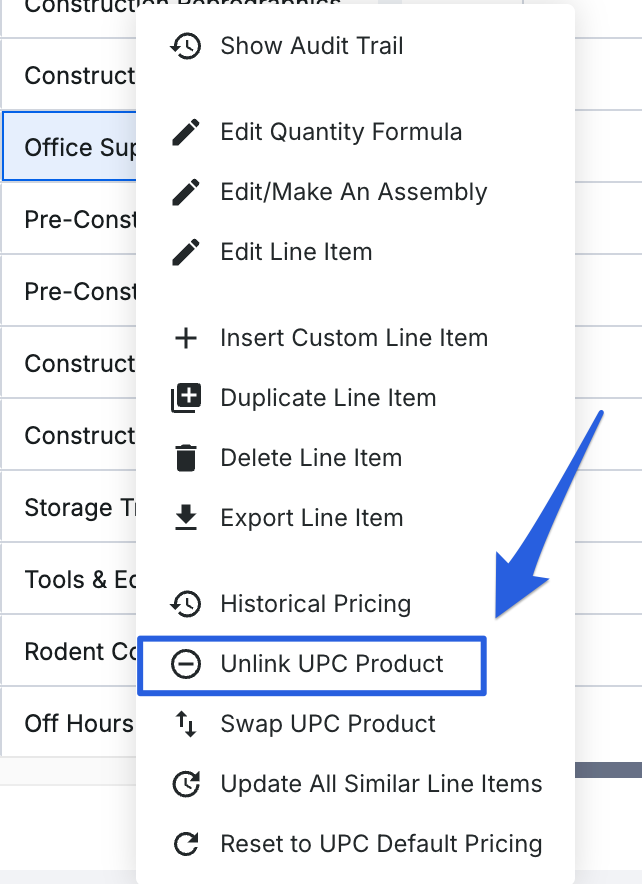Click the swap arrows icon for Swap UPC Product

point(186,724)
